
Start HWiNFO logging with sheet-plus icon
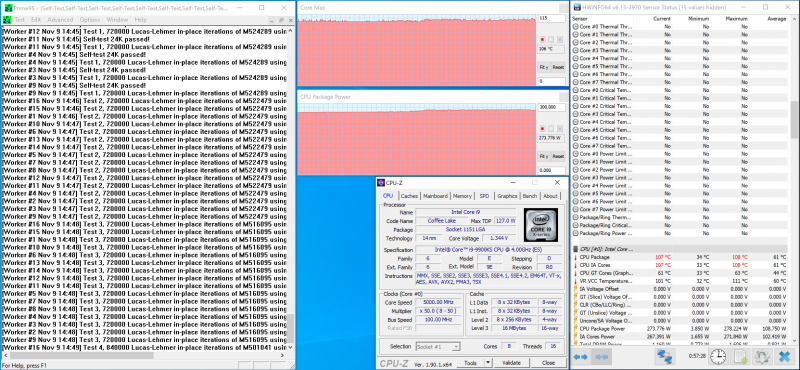(x=741, y=356)
